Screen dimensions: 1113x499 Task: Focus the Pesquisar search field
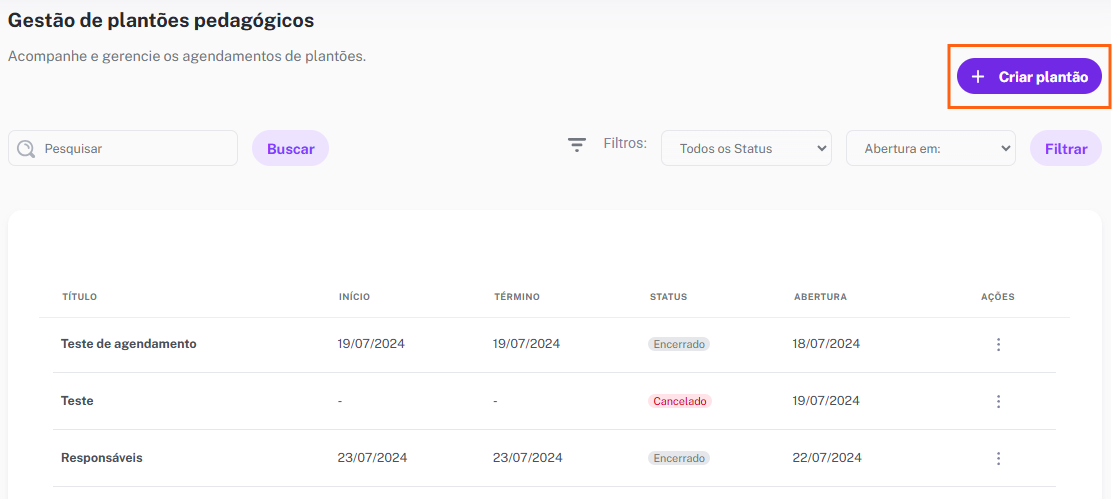coord(123,148)
